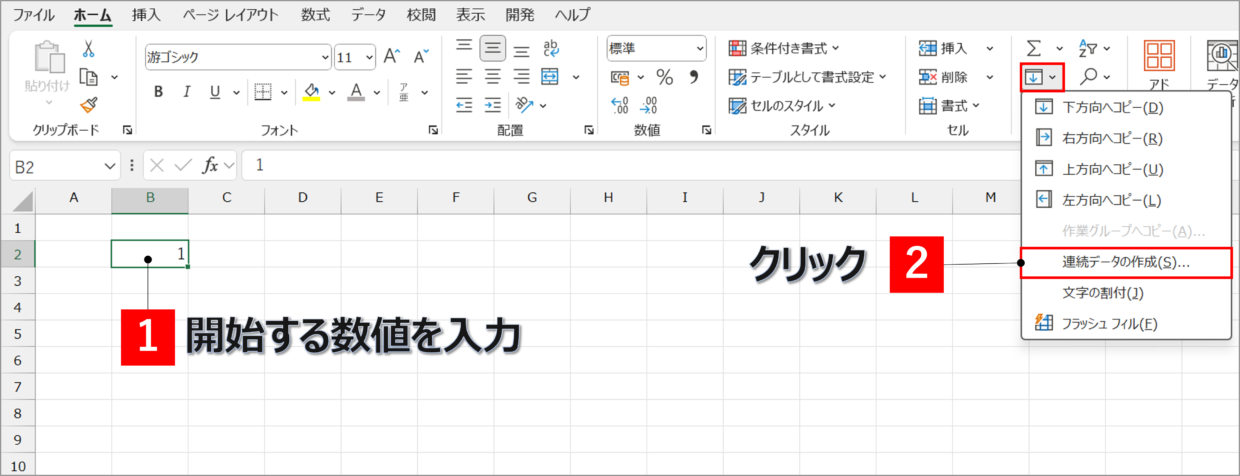This screenshot has width=1240, height=476.
Task: Toggle Italic formatting
Action: click(186, 92)
